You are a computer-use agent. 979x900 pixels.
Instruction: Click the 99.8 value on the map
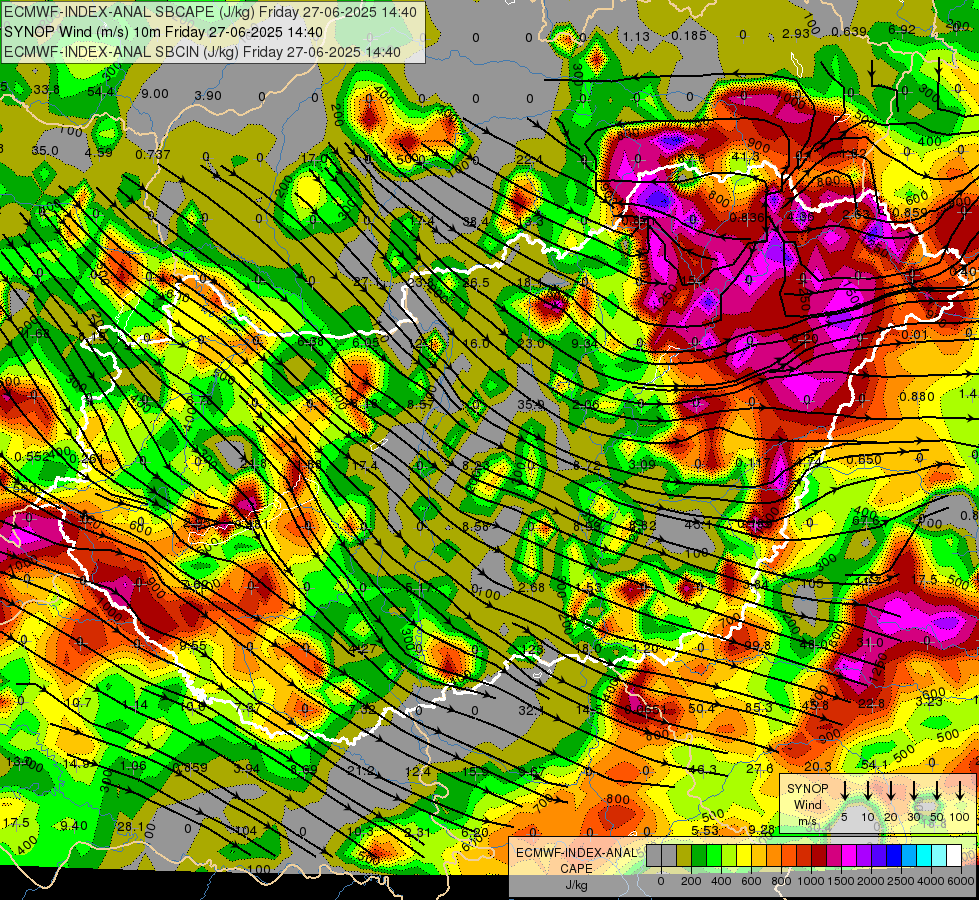click(757, 646)
